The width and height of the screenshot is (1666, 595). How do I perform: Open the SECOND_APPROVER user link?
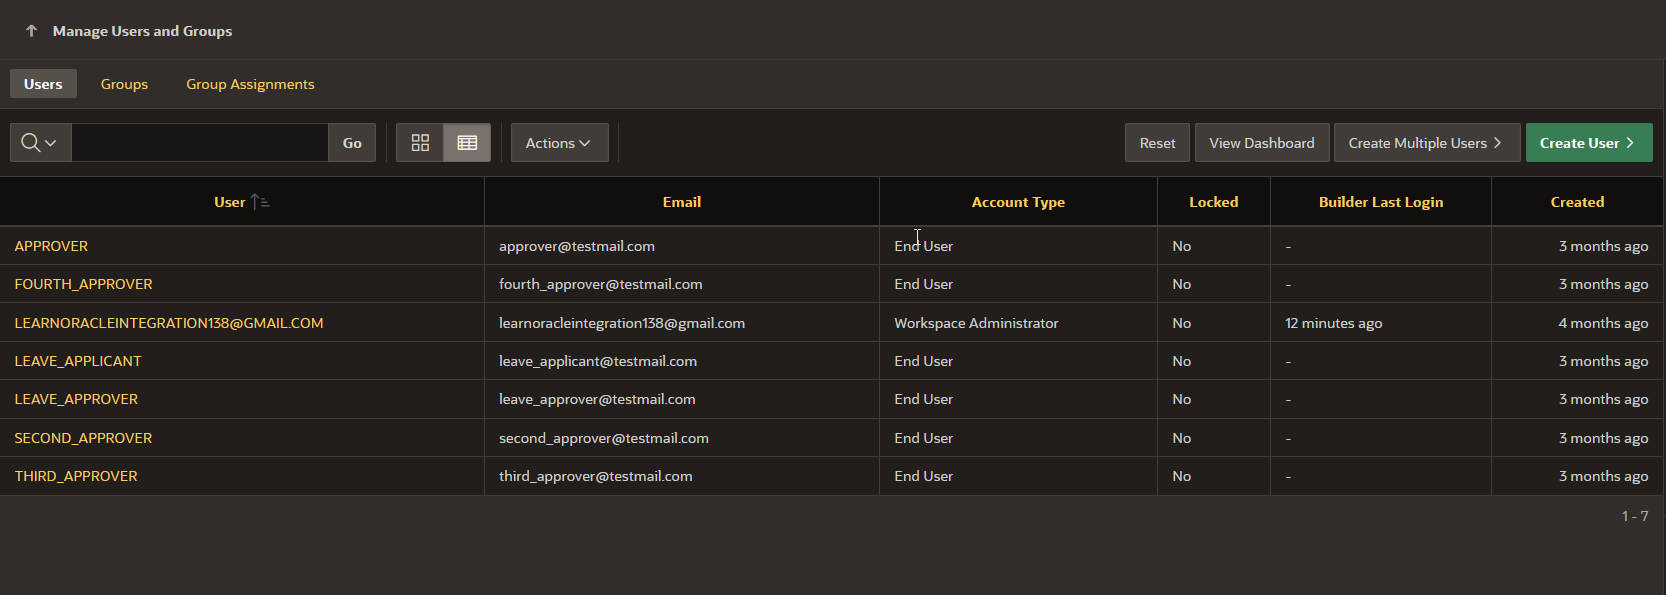click(x=83, y=438)
